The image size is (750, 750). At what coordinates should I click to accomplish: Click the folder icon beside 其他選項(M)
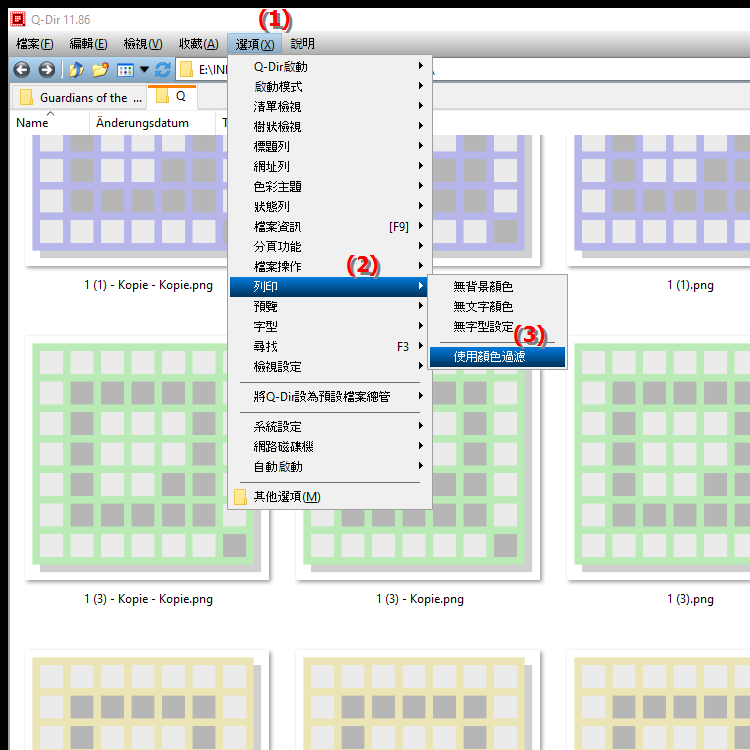coord(240,496)
